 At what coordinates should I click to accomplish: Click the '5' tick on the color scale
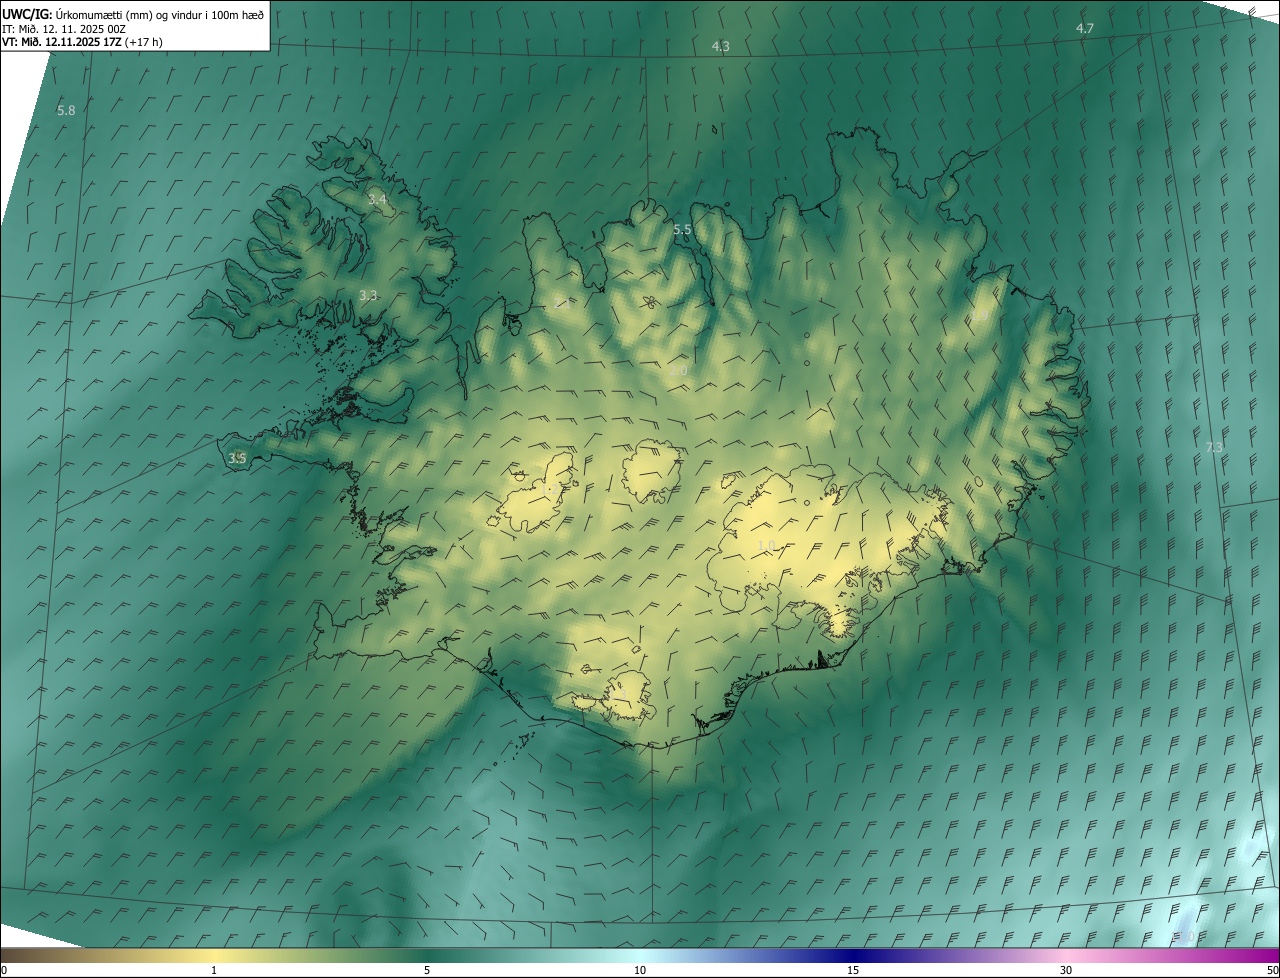[x=427, y=970]
